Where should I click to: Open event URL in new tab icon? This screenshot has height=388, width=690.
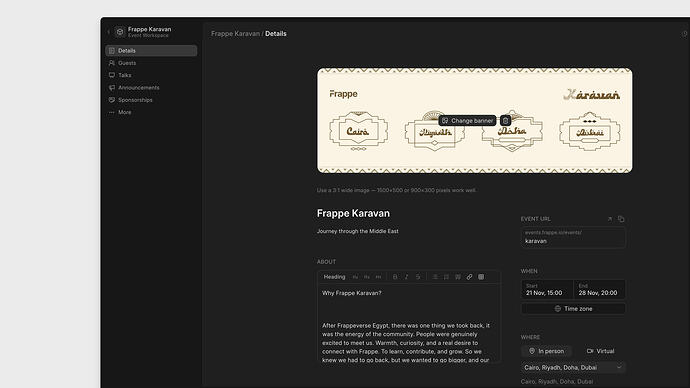[x=609, y=219]
